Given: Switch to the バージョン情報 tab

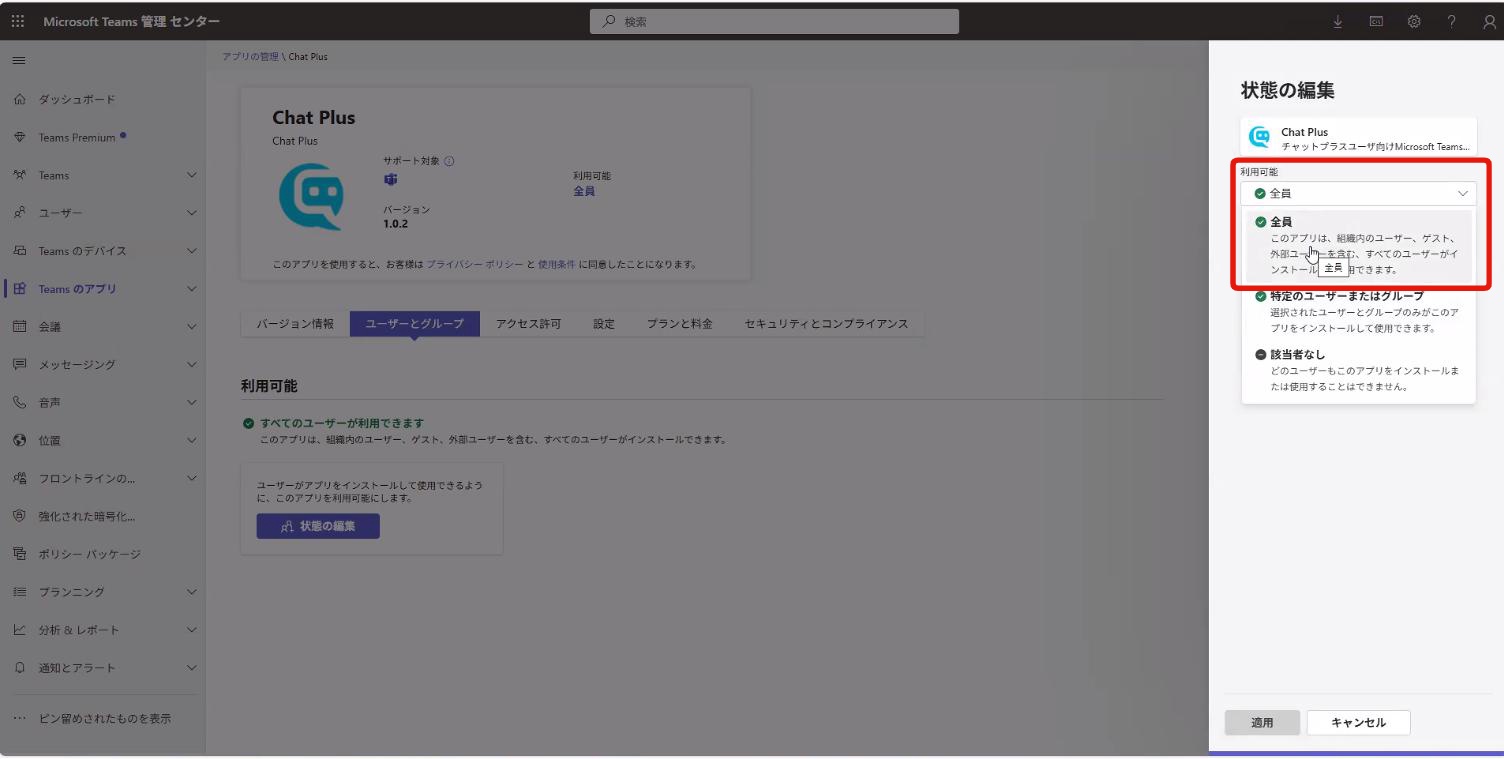Looking at the screenshot, I should [x=295, y=324].
